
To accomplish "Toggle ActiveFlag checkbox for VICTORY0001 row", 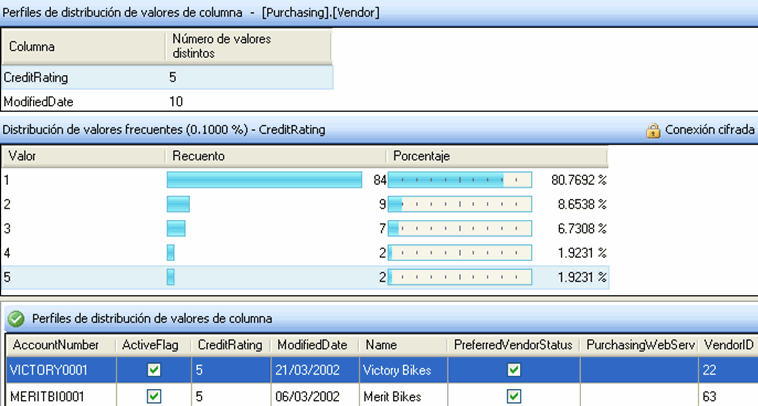I will 154,370.
